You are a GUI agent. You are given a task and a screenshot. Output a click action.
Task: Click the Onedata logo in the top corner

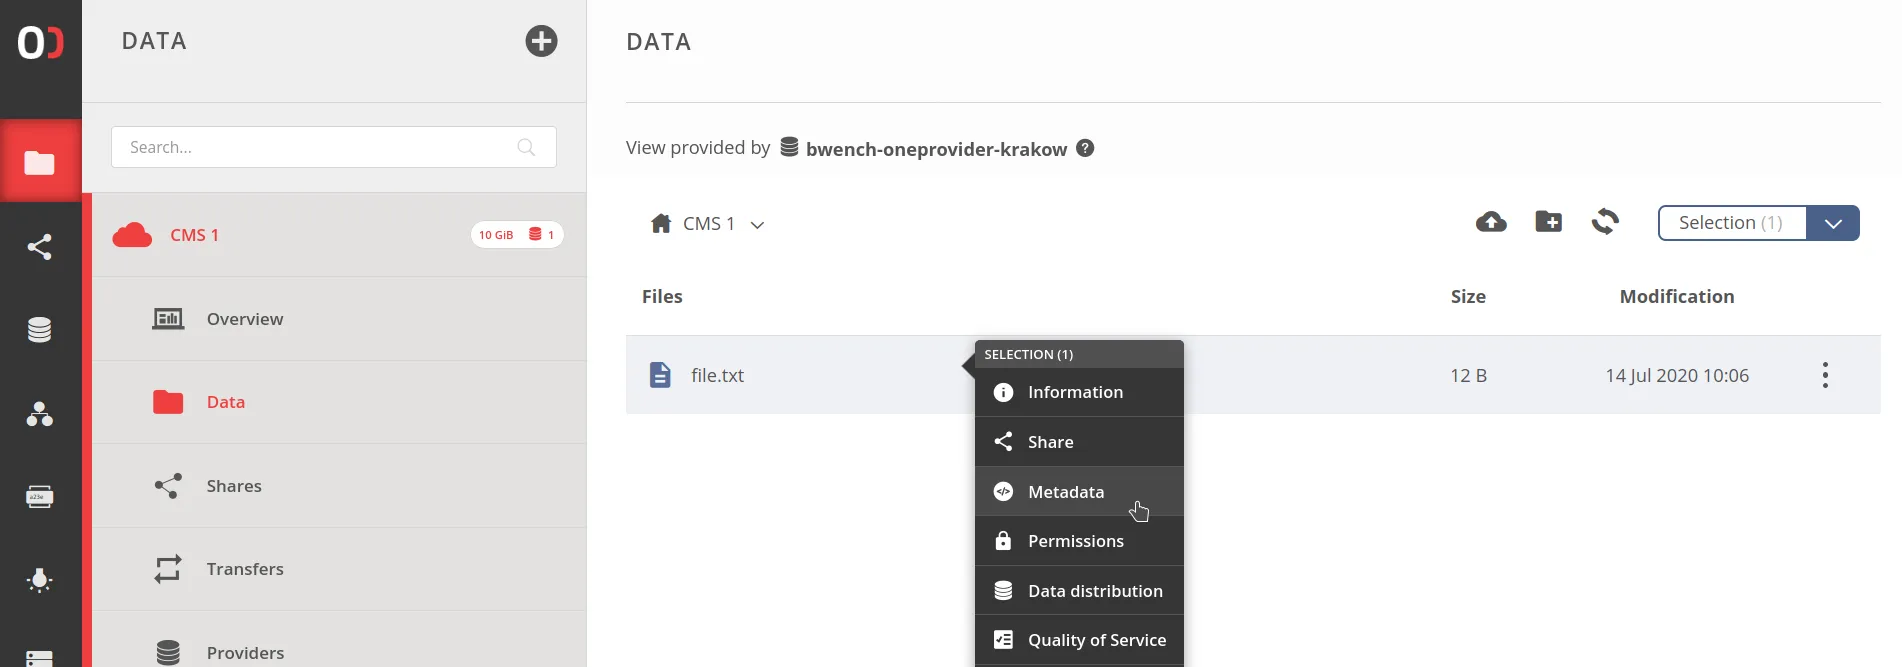(40, 42)
